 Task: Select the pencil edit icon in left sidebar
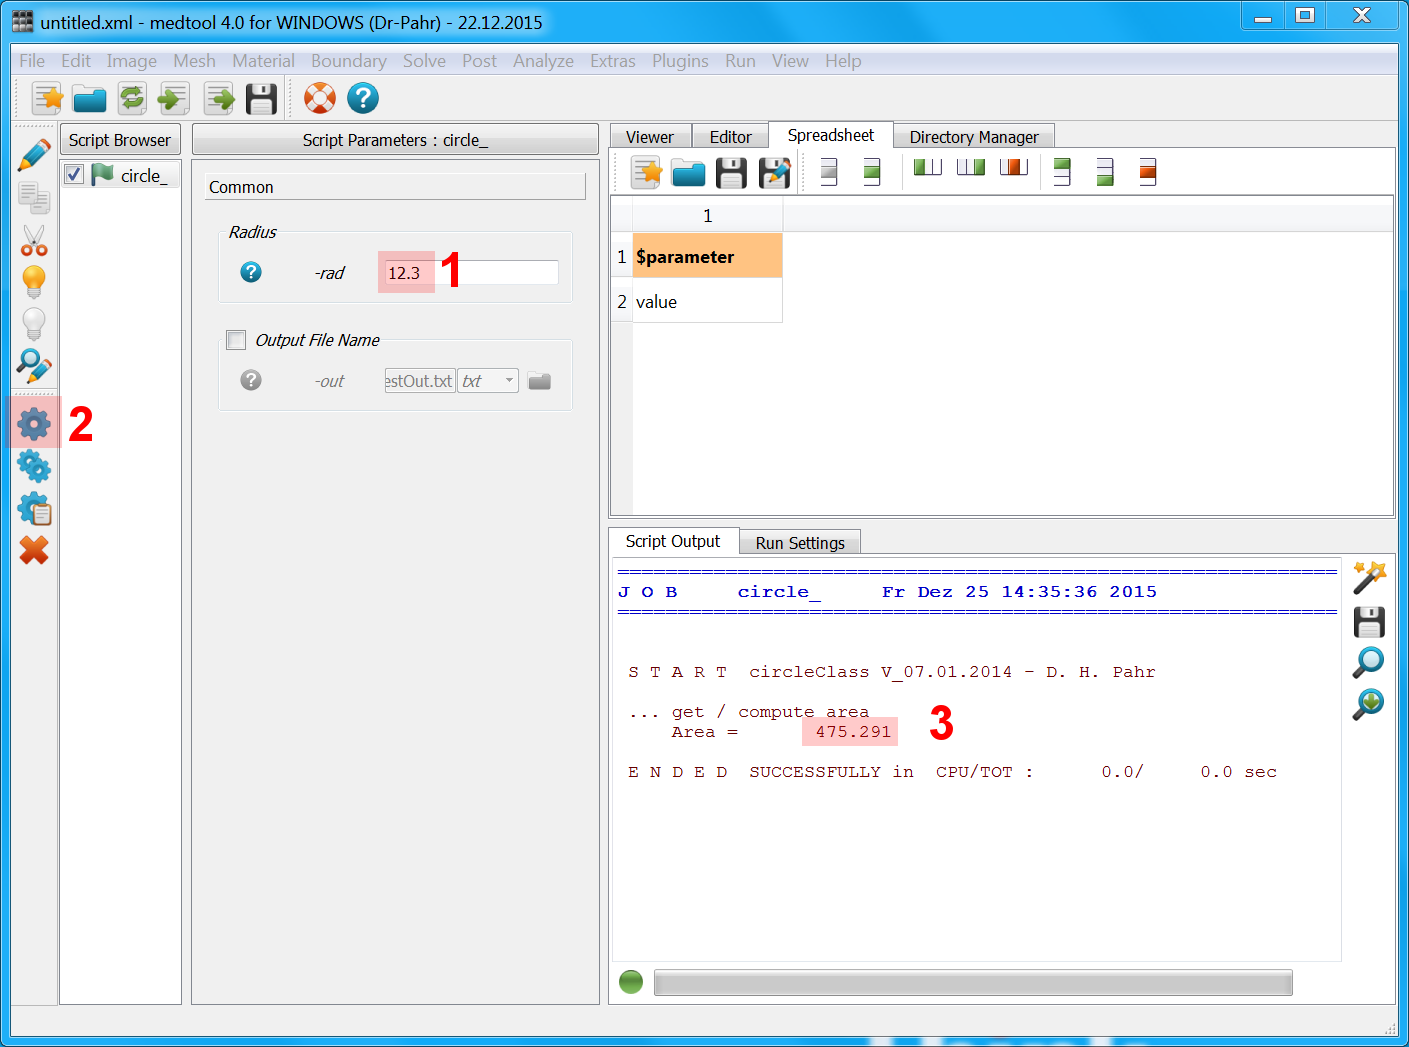(34, 155)
